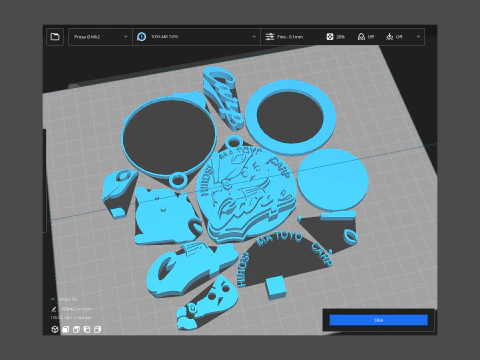The image size is (480, 360).
Task: Switch to front view cube icon
Action: point(66,329)
